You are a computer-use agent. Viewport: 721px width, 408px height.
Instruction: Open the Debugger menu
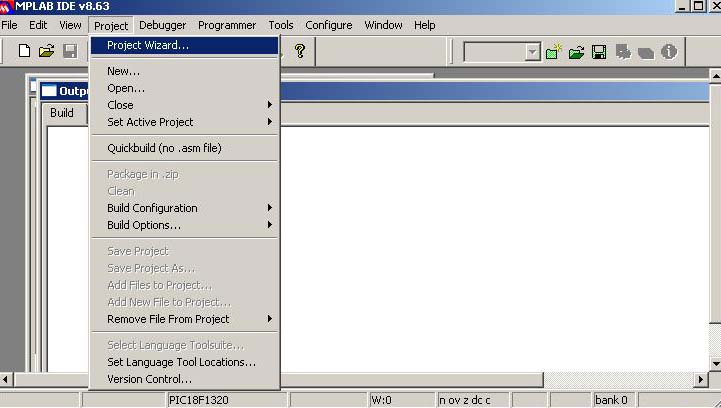pos(162,25)
